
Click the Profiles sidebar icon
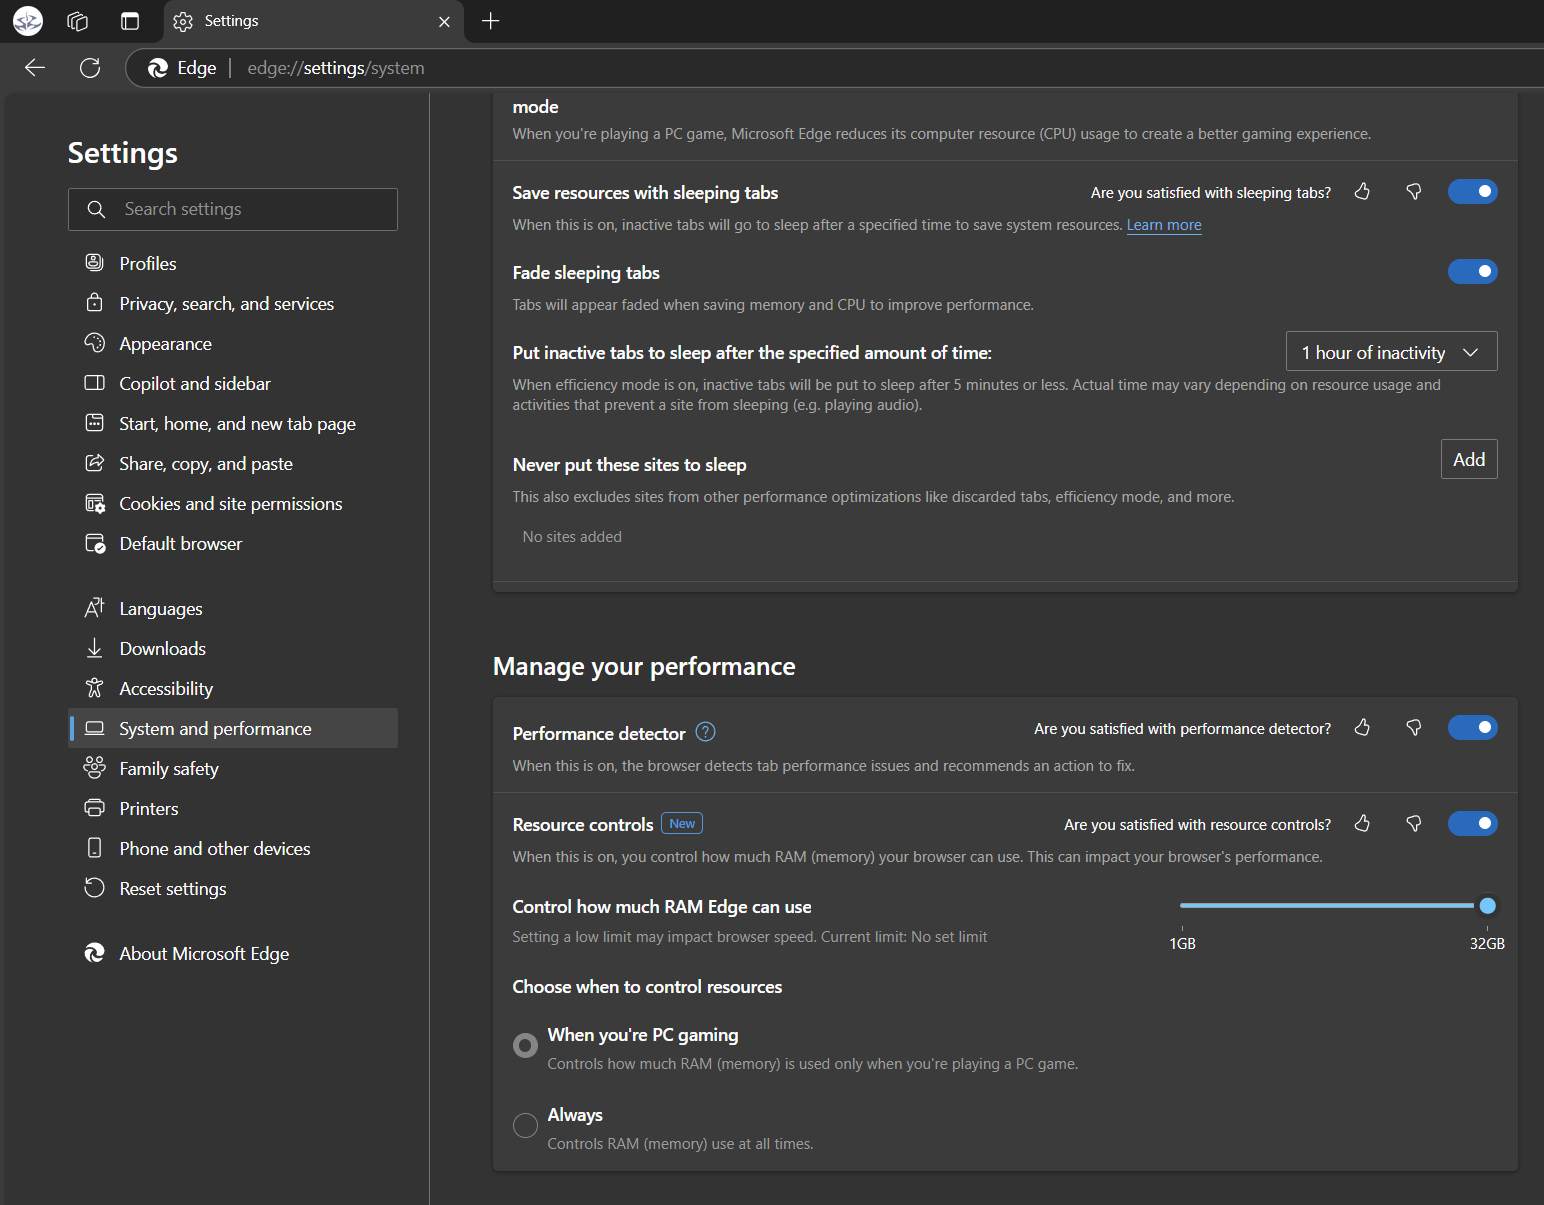[x=95, y=262]
